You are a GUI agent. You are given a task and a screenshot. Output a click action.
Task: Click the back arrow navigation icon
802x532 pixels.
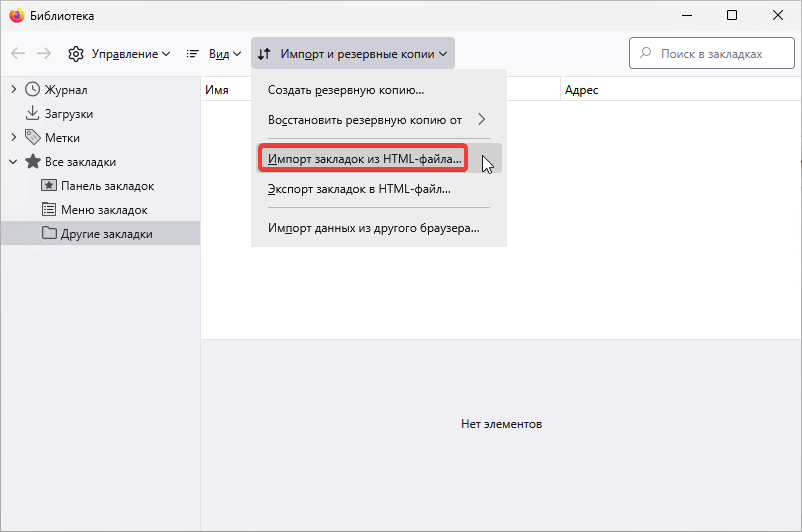18,54
